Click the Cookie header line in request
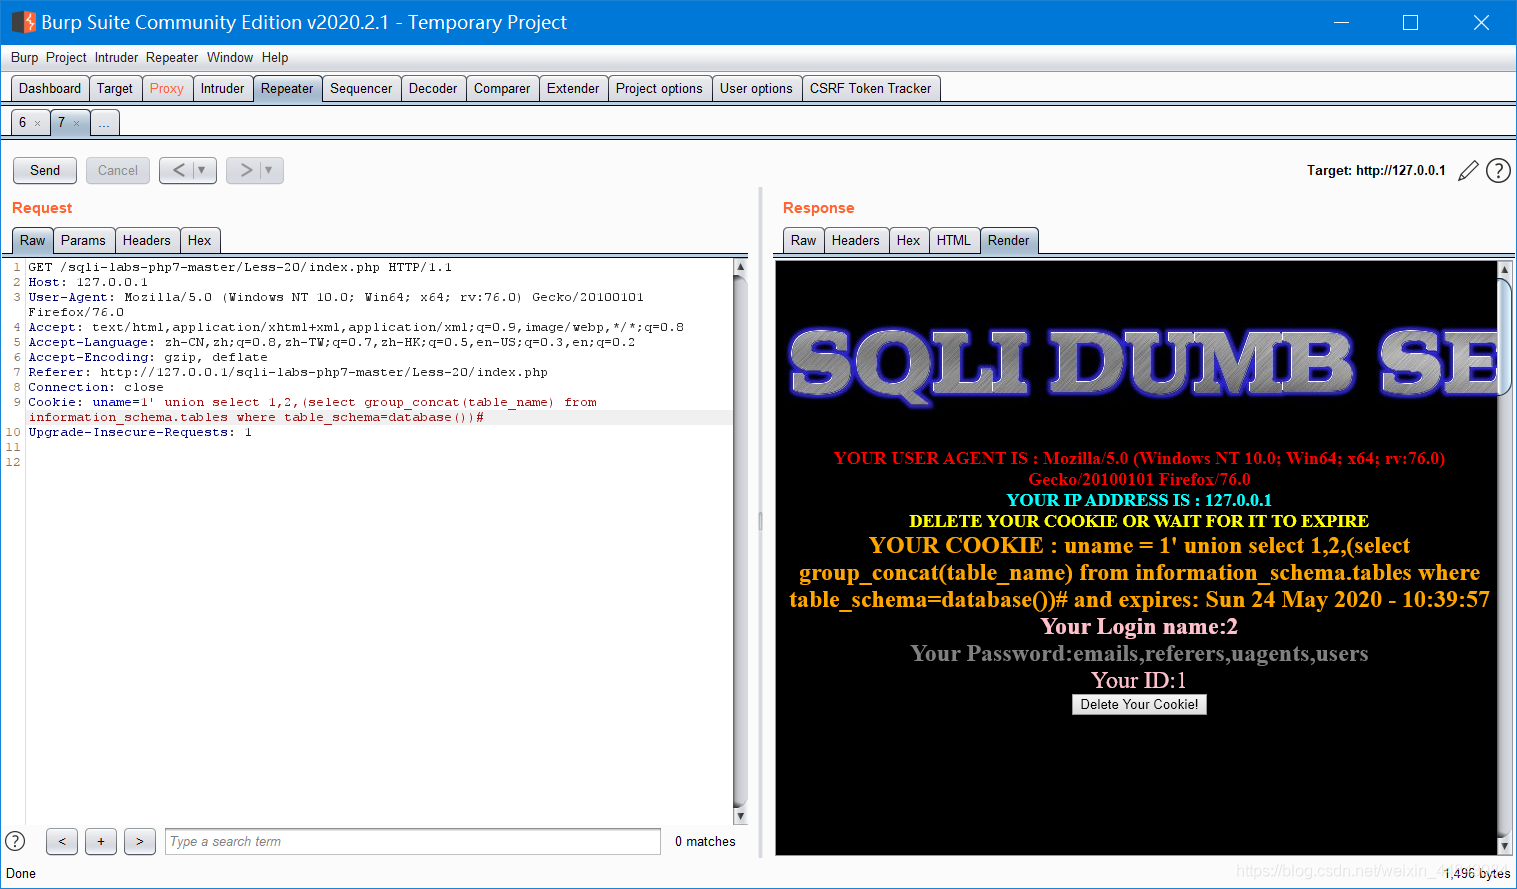The width and height of the screenshot is (1517, 889). pos(312,410)
